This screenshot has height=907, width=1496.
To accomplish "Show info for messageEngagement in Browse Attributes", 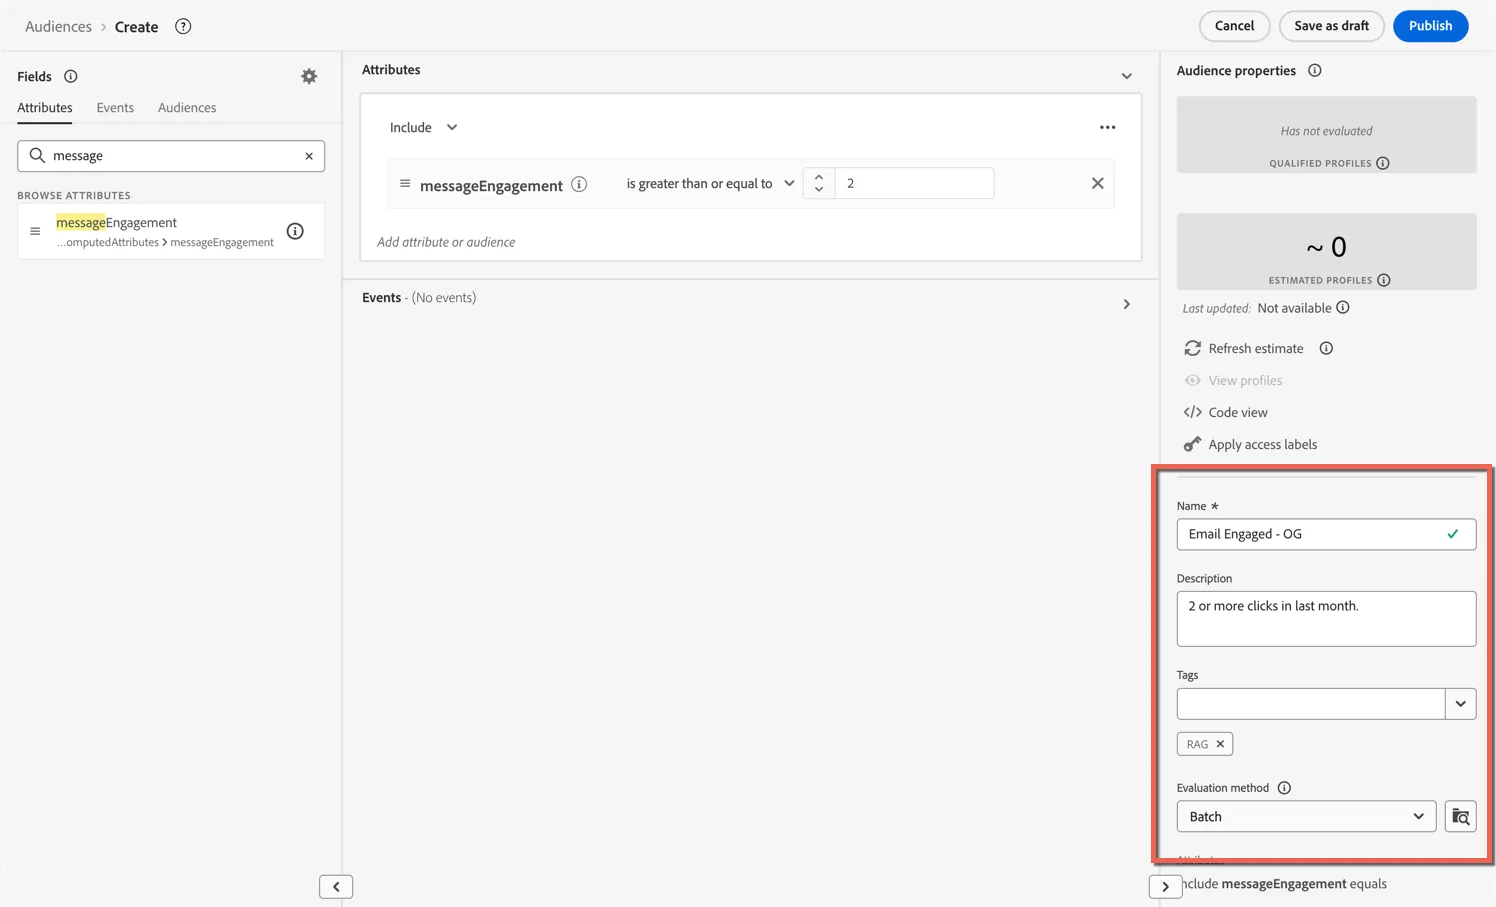I will 295,231.
